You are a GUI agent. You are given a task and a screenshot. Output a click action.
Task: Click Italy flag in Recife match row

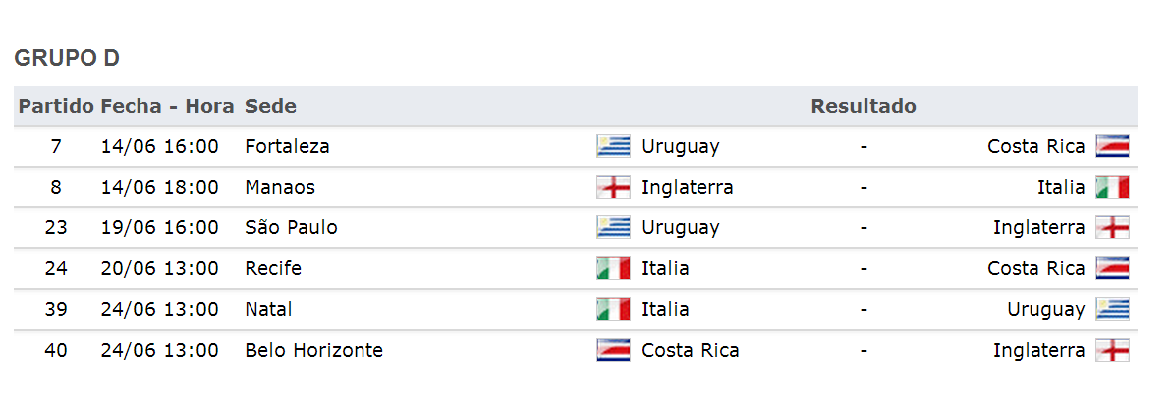[x=613, y=268]
